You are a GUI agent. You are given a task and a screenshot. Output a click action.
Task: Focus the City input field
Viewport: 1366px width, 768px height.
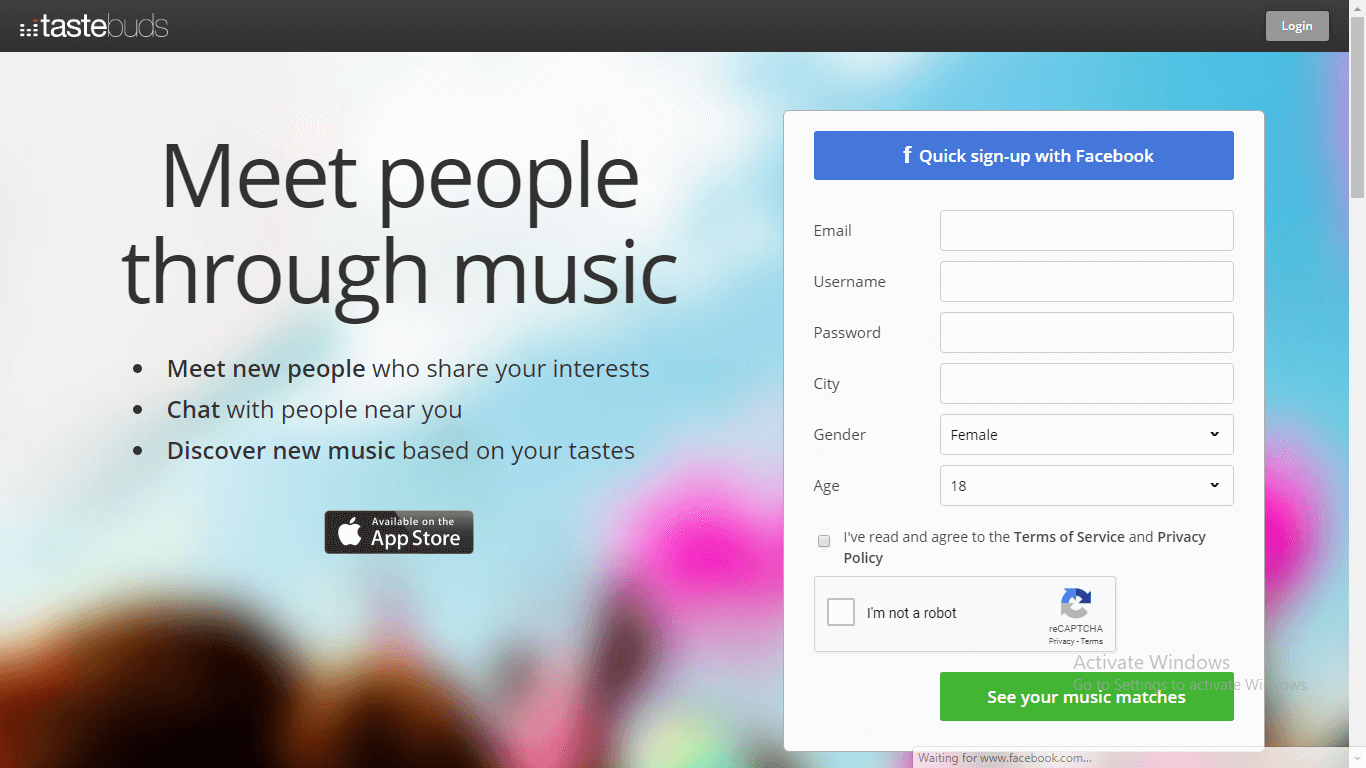coord(1087,384)
